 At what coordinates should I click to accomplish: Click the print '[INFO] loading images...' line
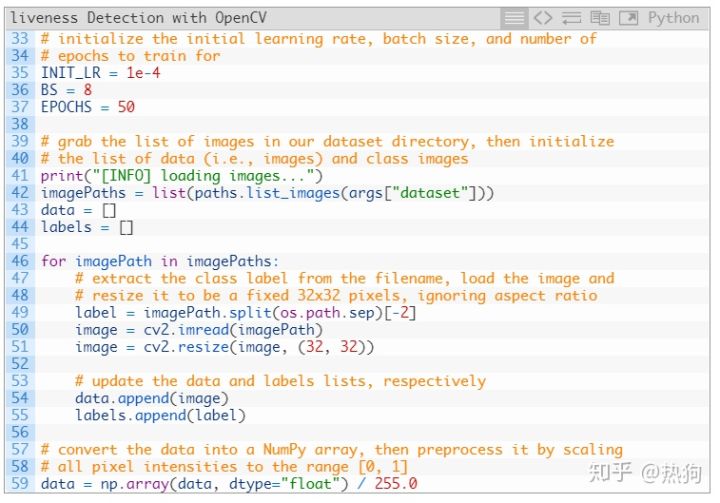pyautogui.click(x=182, y=175)
